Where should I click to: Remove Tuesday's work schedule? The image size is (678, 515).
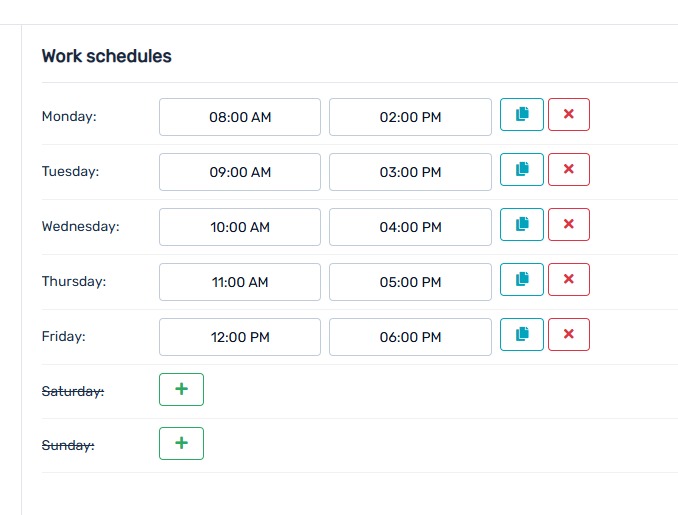(569, 170)
